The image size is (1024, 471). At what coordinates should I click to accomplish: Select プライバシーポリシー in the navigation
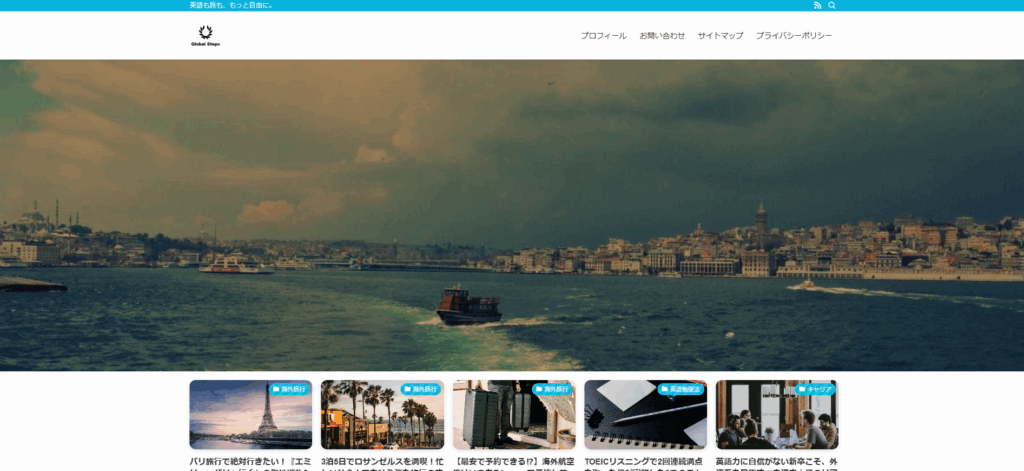(794, 36)
